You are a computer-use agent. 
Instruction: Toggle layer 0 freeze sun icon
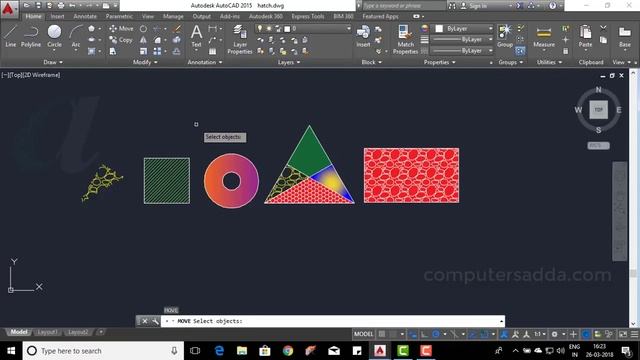point(269,29)
